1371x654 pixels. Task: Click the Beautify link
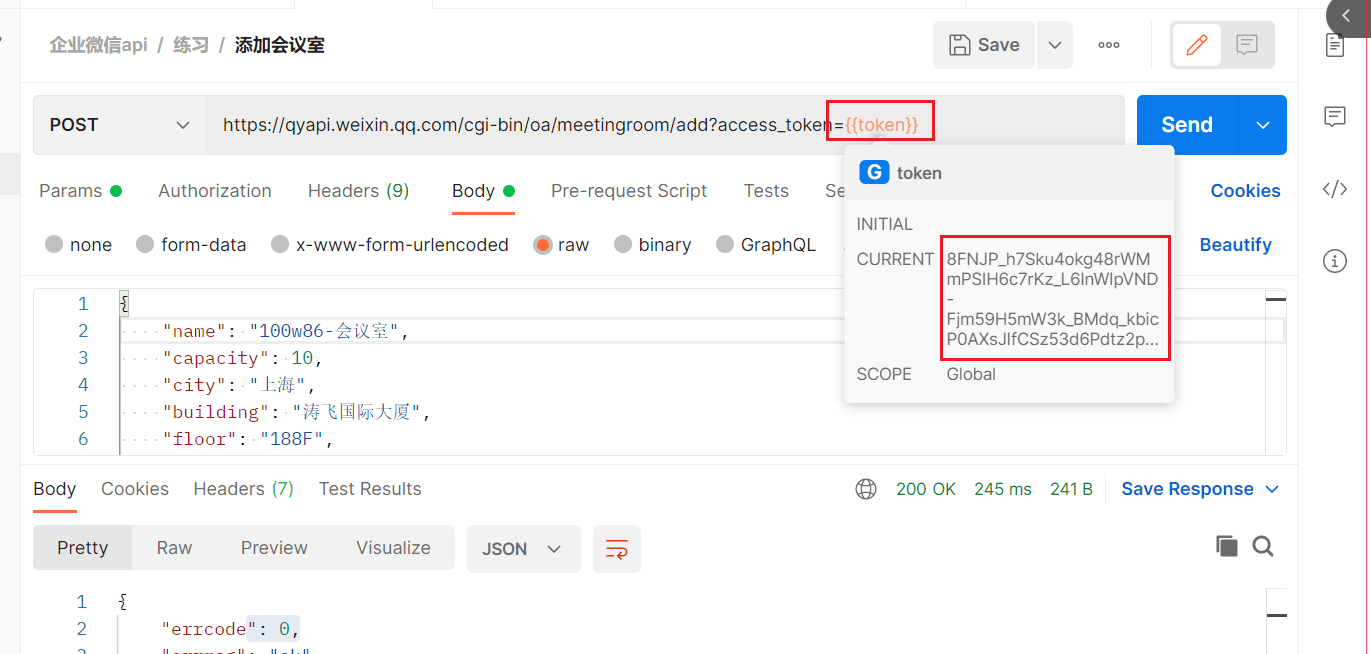pos(1236,245)
